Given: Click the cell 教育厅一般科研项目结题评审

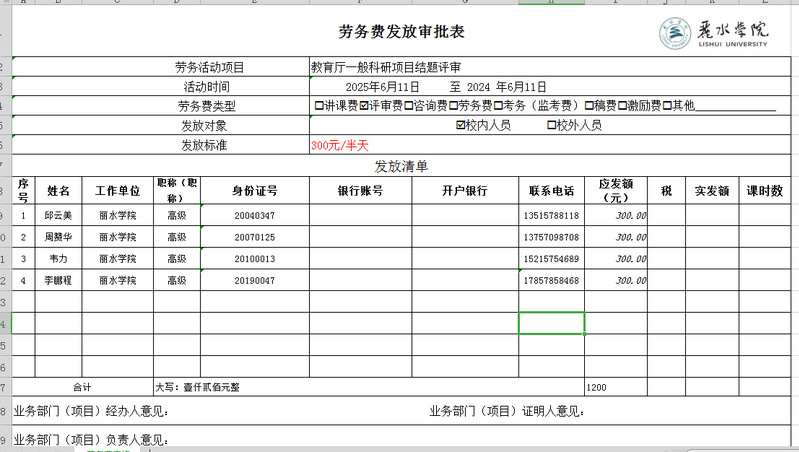Looking at the screenshot, I should 550,67.
